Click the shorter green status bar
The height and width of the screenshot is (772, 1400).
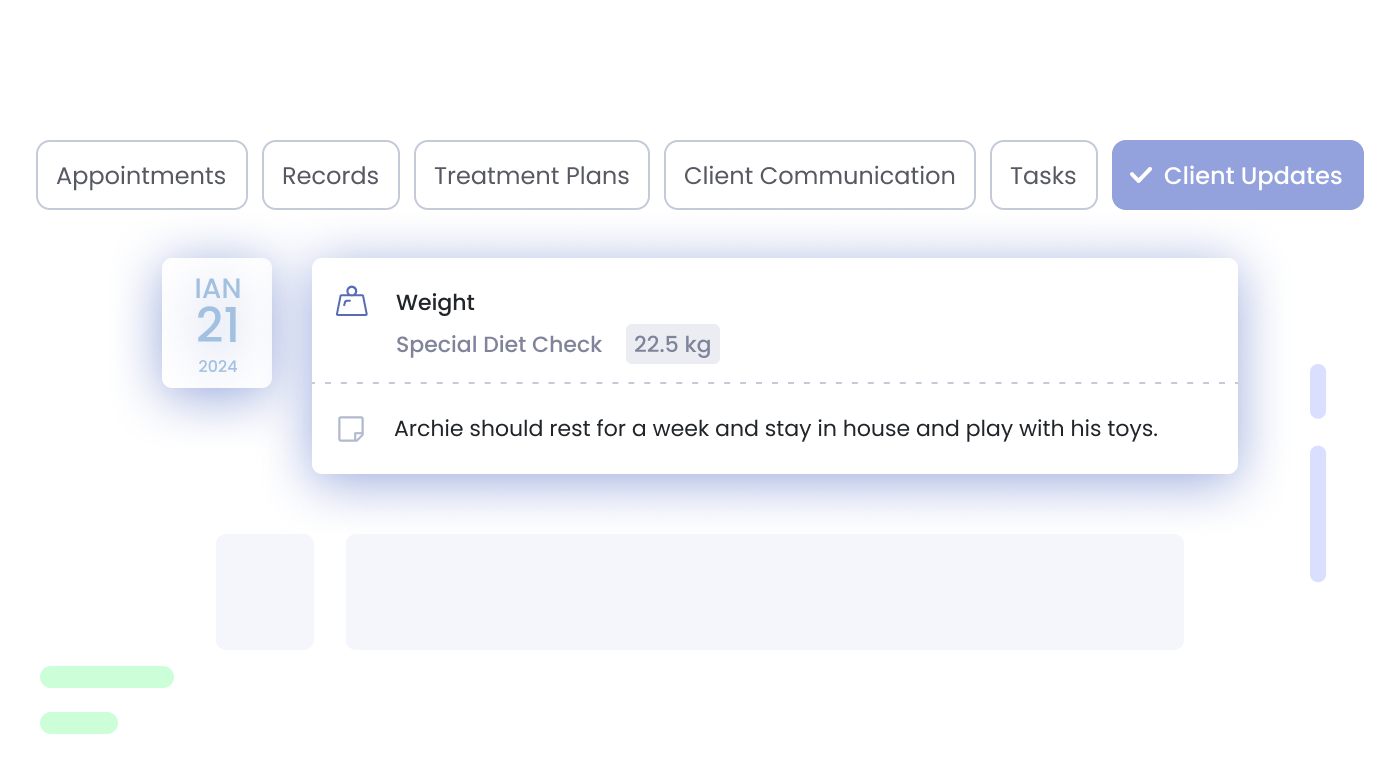coord(79,722)
